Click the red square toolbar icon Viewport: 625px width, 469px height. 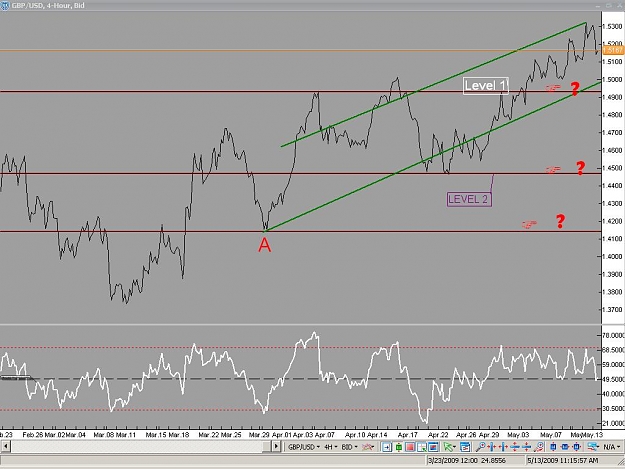(410, 447)
